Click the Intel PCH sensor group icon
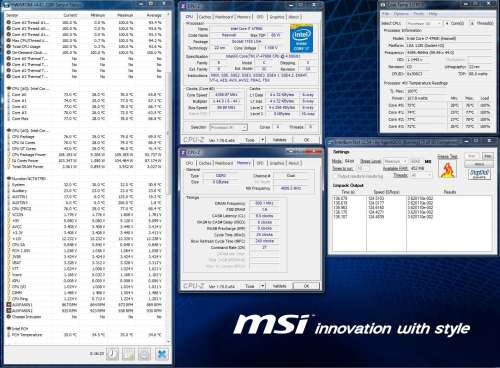The width and height of the screenshot is (500, 368). (9, 329)
